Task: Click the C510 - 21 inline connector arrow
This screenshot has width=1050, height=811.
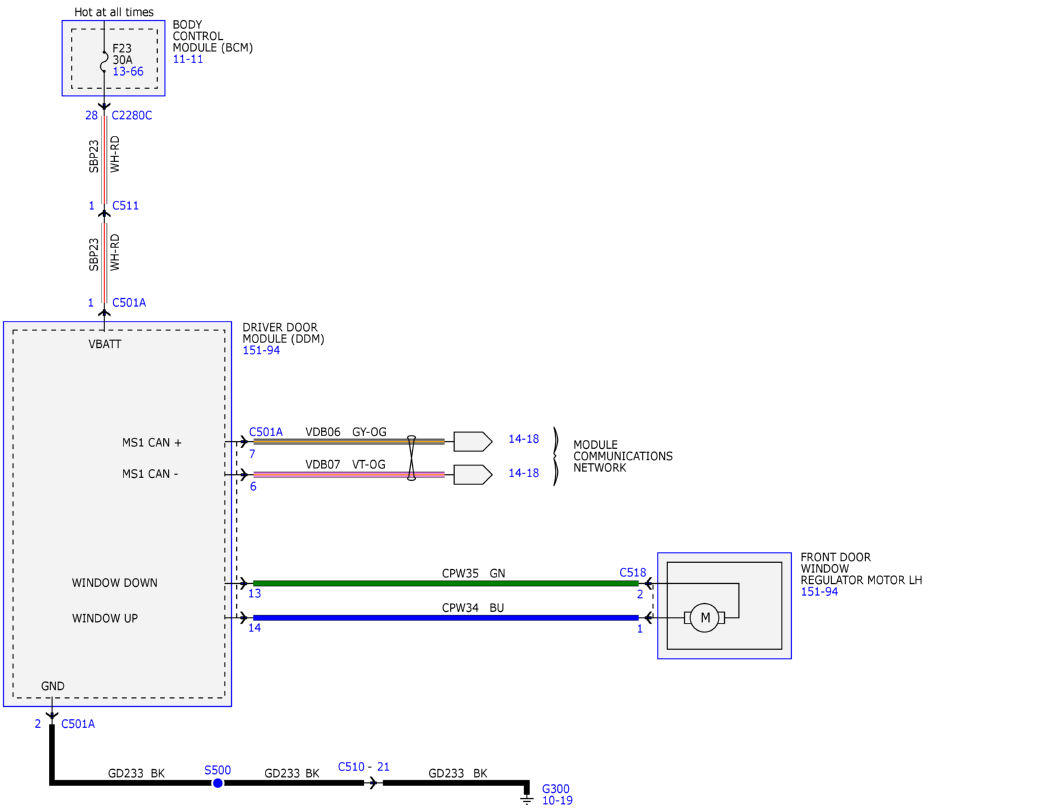Action: (x=374, y=783)
